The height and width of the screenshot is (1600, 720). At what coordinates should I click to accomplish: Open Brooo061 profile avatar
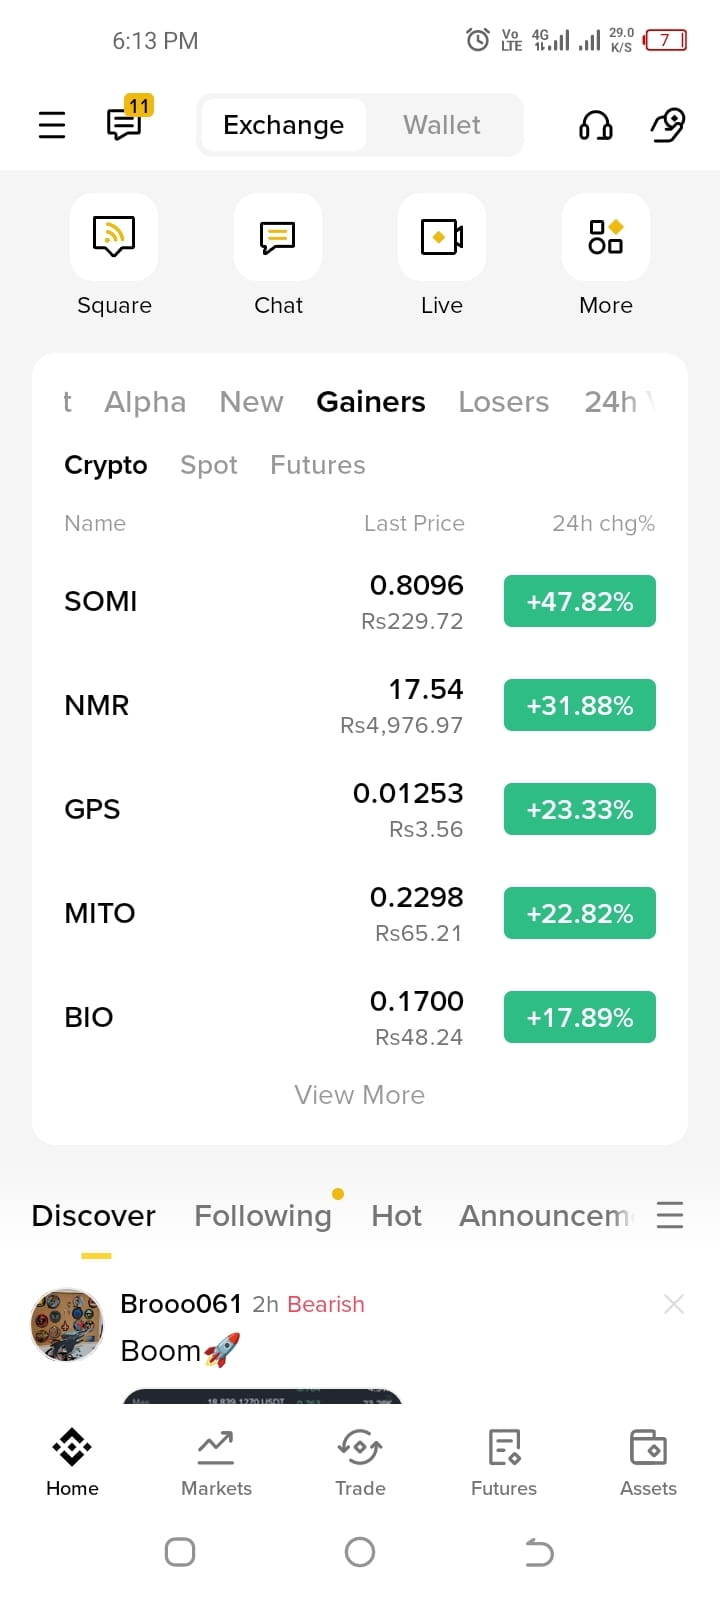67,1325
